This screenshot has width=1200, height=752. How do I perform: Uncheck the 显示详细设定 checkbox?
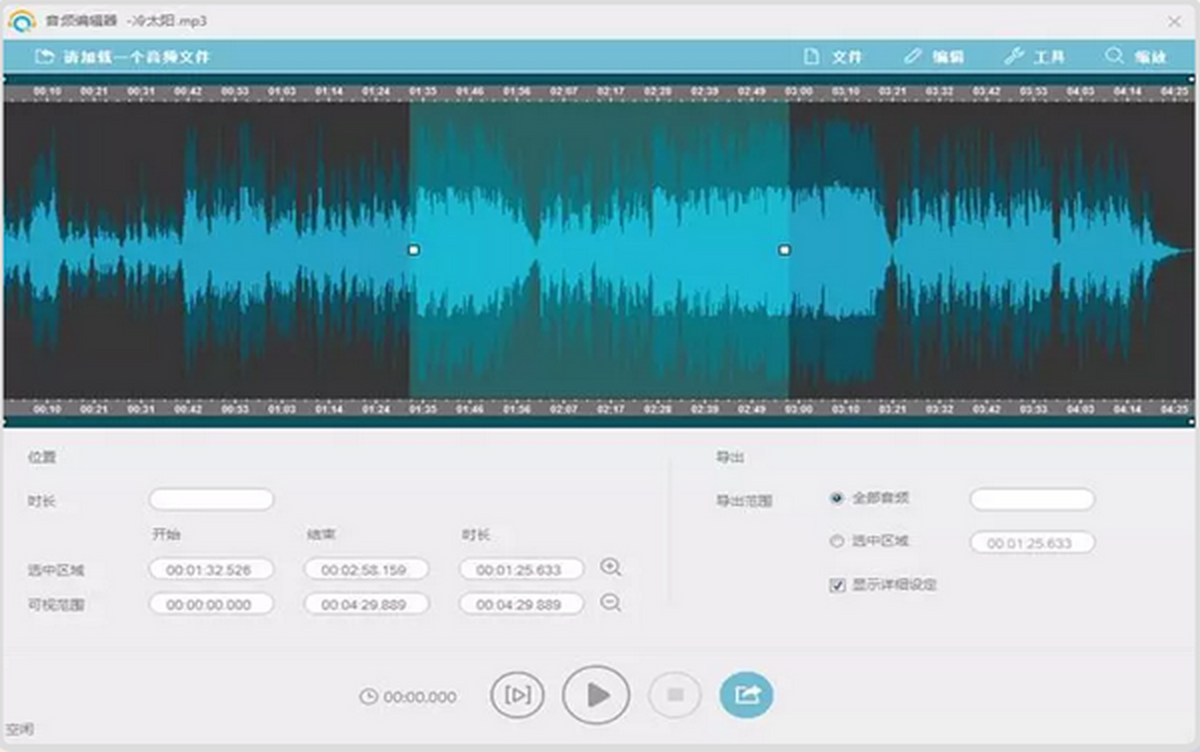click(838, 585)
